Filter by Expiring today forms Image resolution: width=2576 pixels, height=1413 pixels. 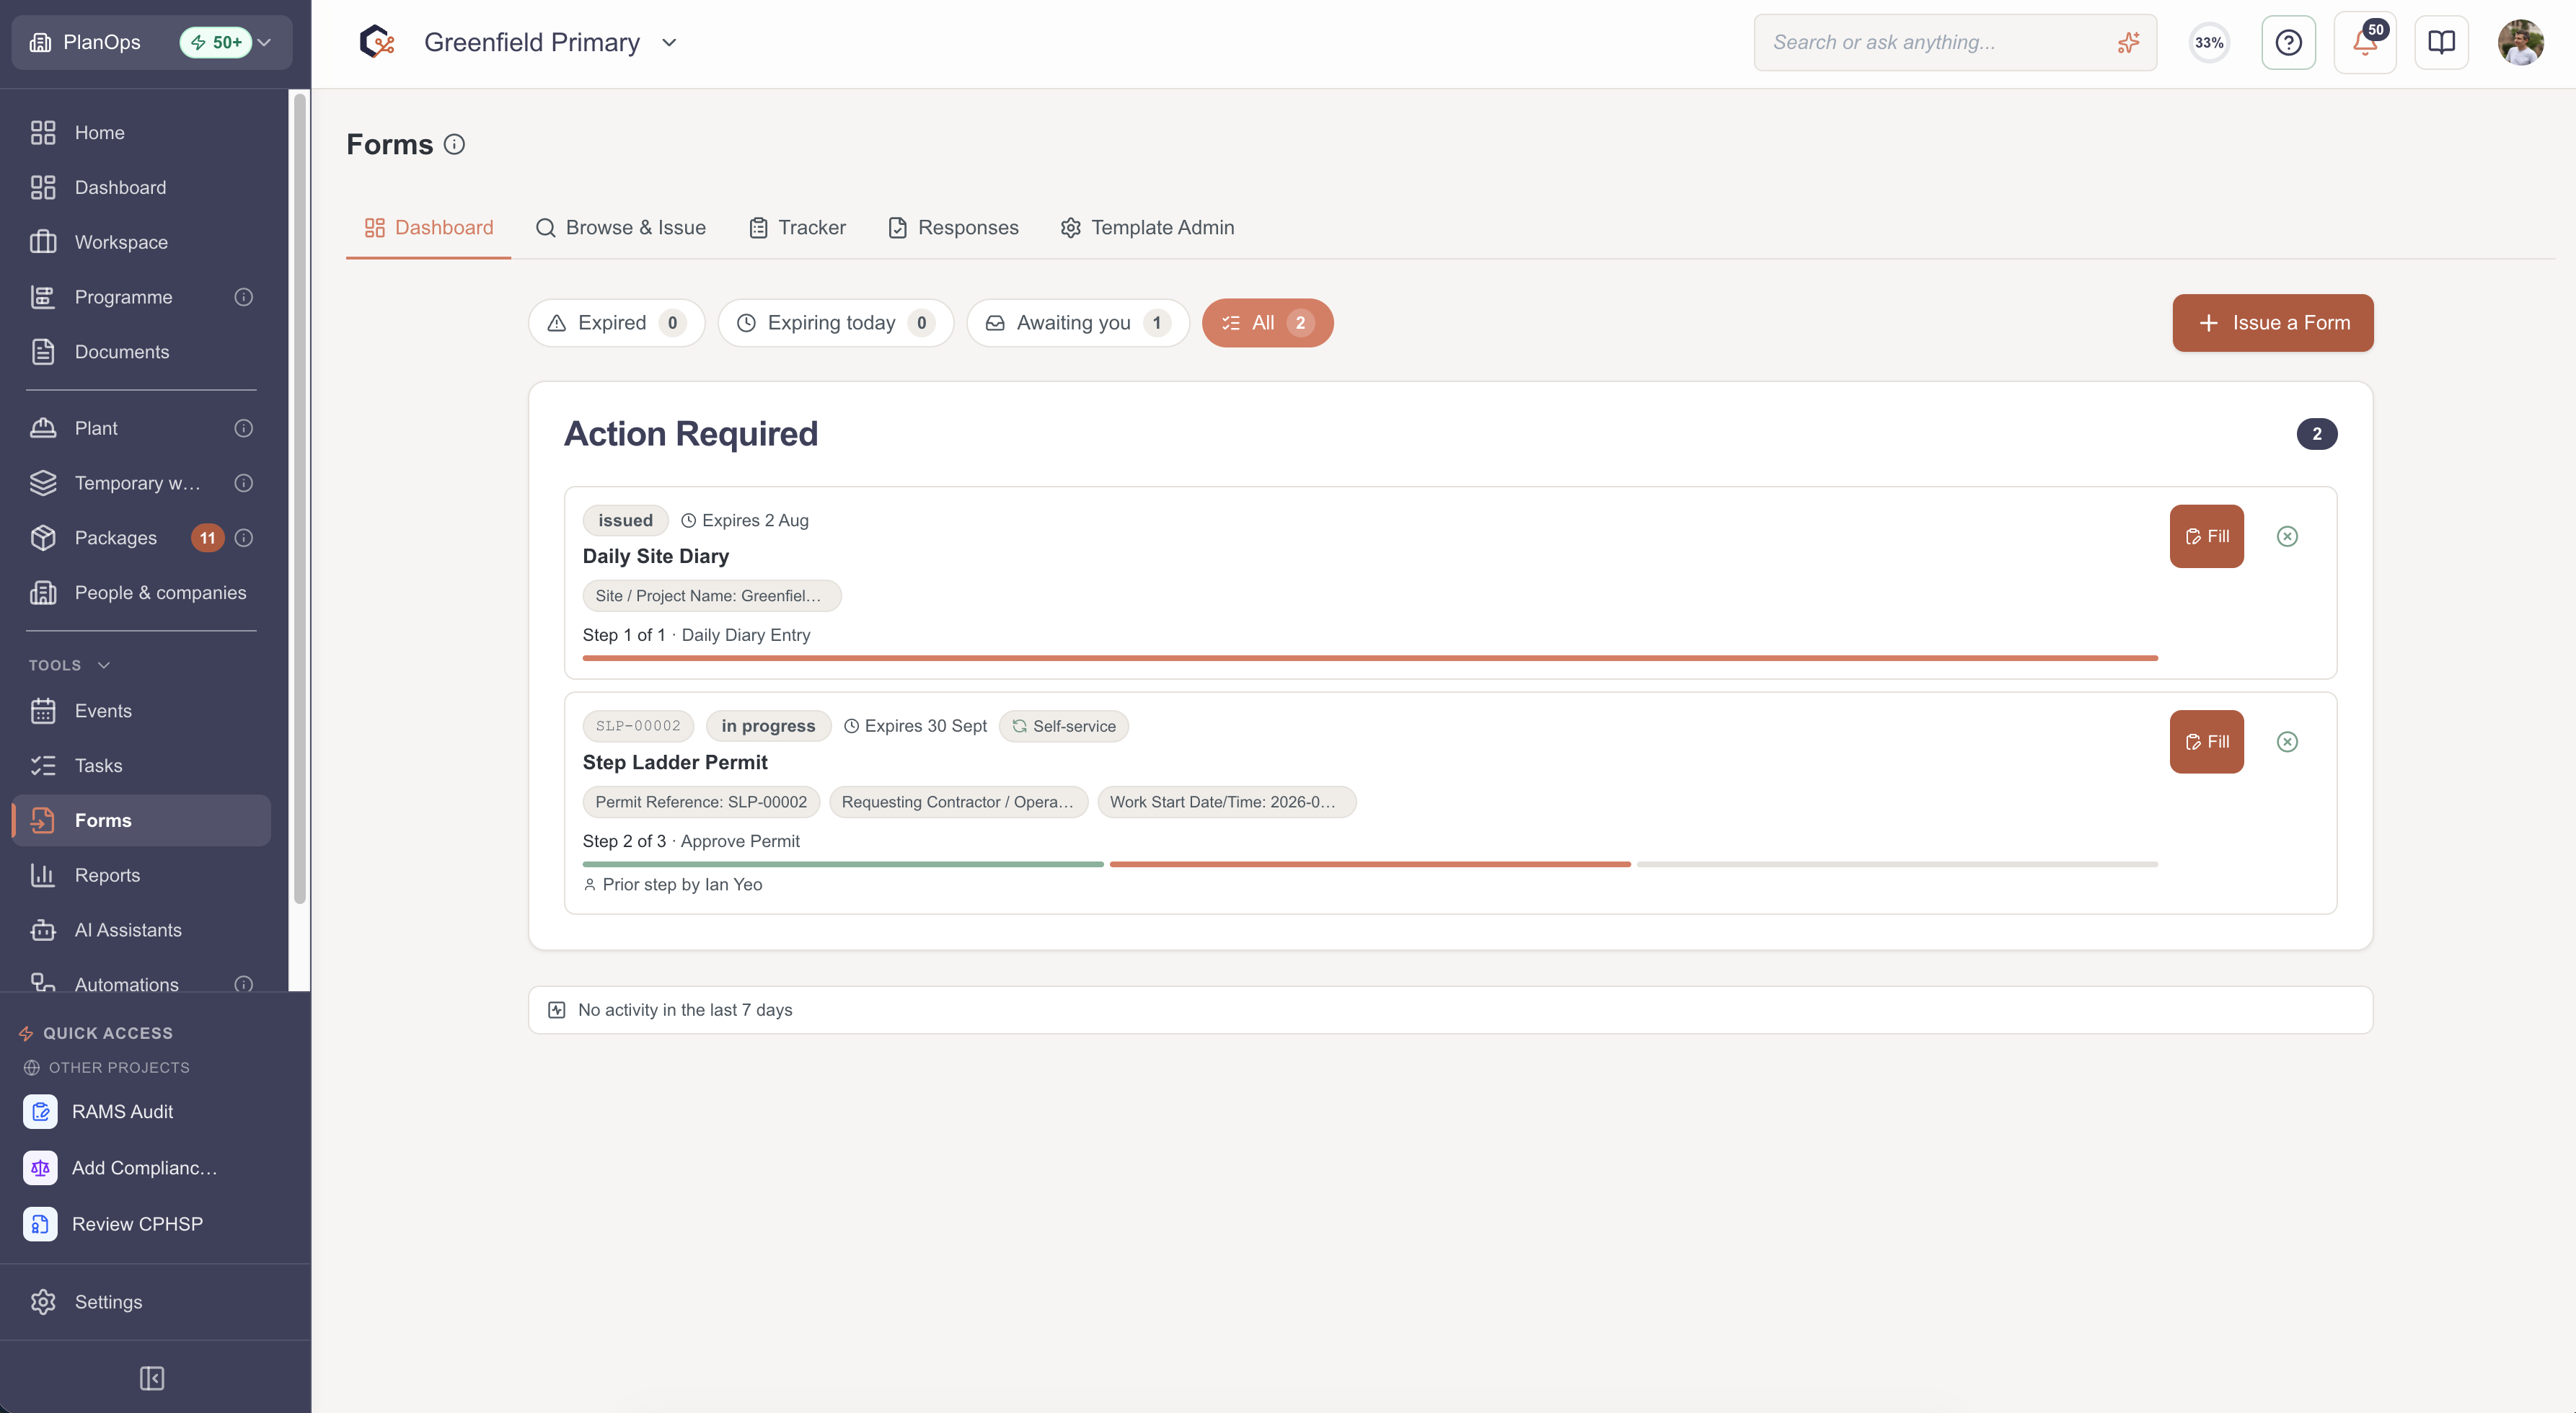tap(835, 323)
